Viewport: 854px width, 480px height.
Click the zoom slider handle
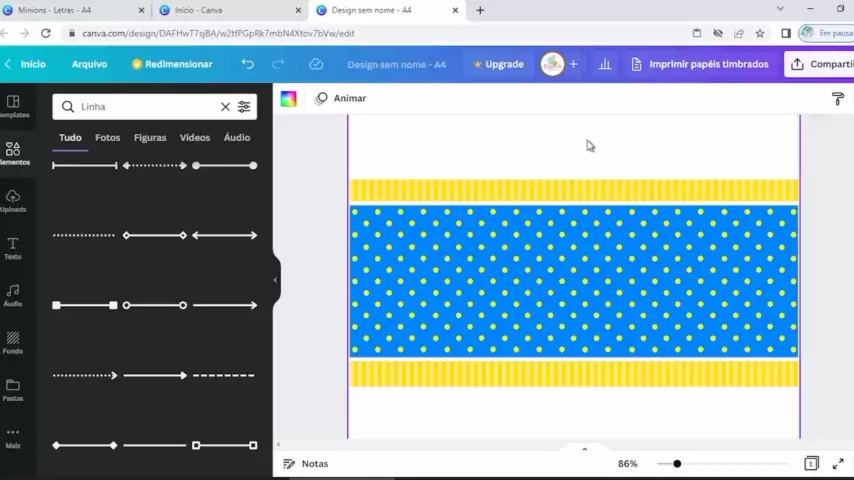pos(677,464)
